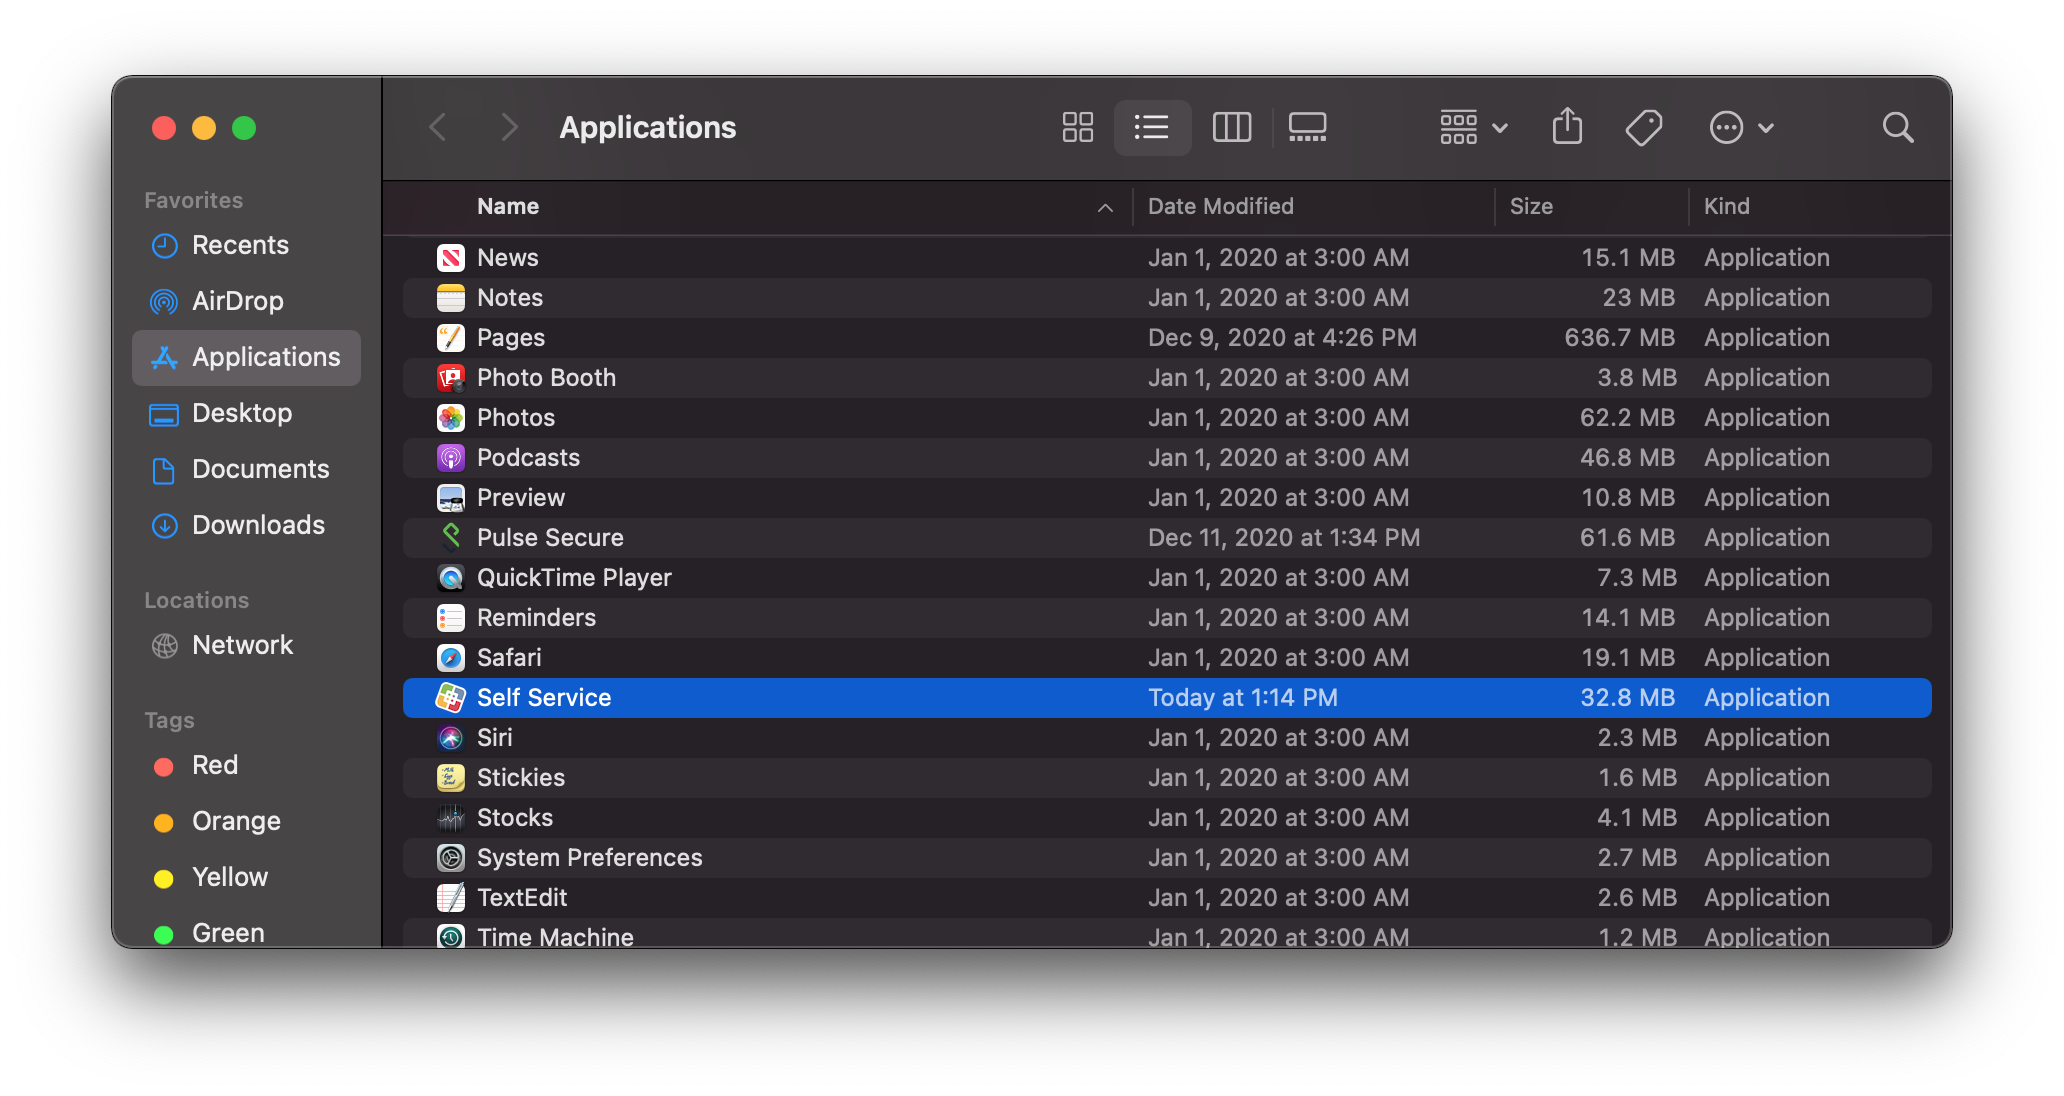The height and width of the screenshot is (1096, 2064).
Task: Select the Pulse Secure app icon
Action: click(451, 538)
